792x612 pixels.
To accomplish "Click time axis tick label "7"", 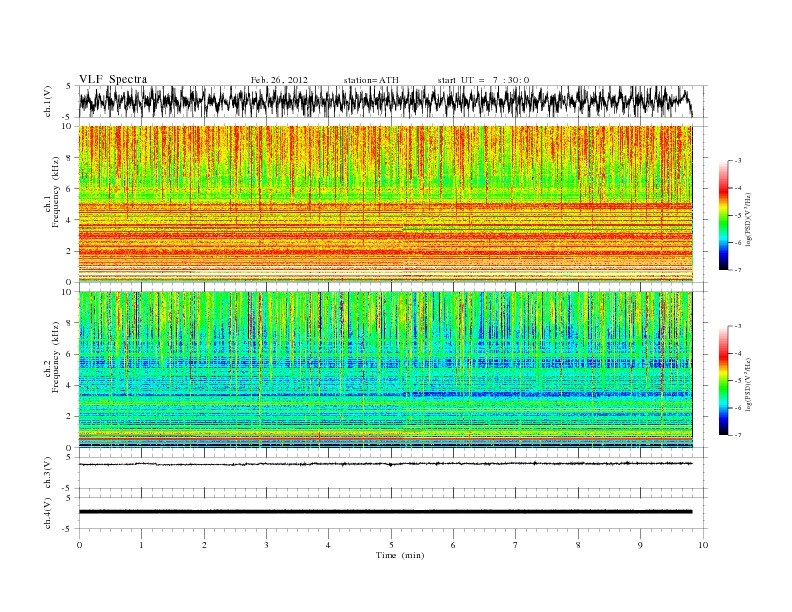I will pyautogui.click(x=516, y=545).
